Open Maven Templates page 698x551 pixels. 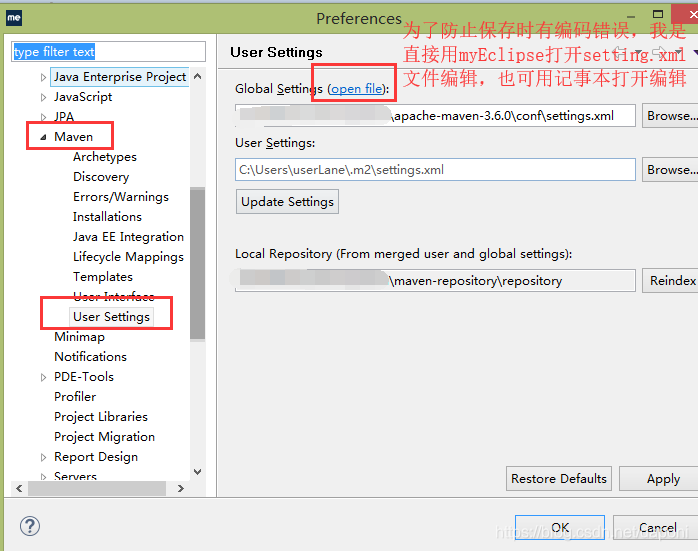103,277
